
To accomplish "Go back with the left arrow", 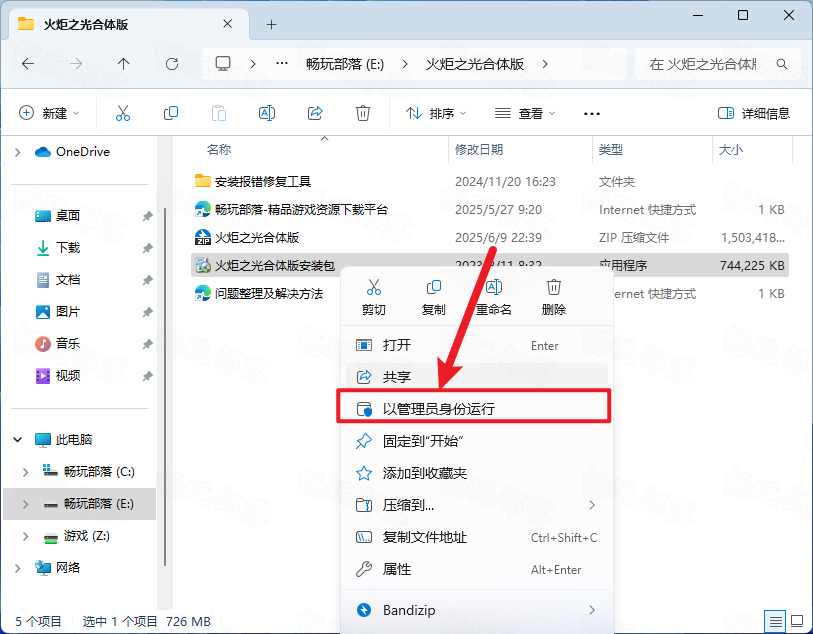I will 28,64.
